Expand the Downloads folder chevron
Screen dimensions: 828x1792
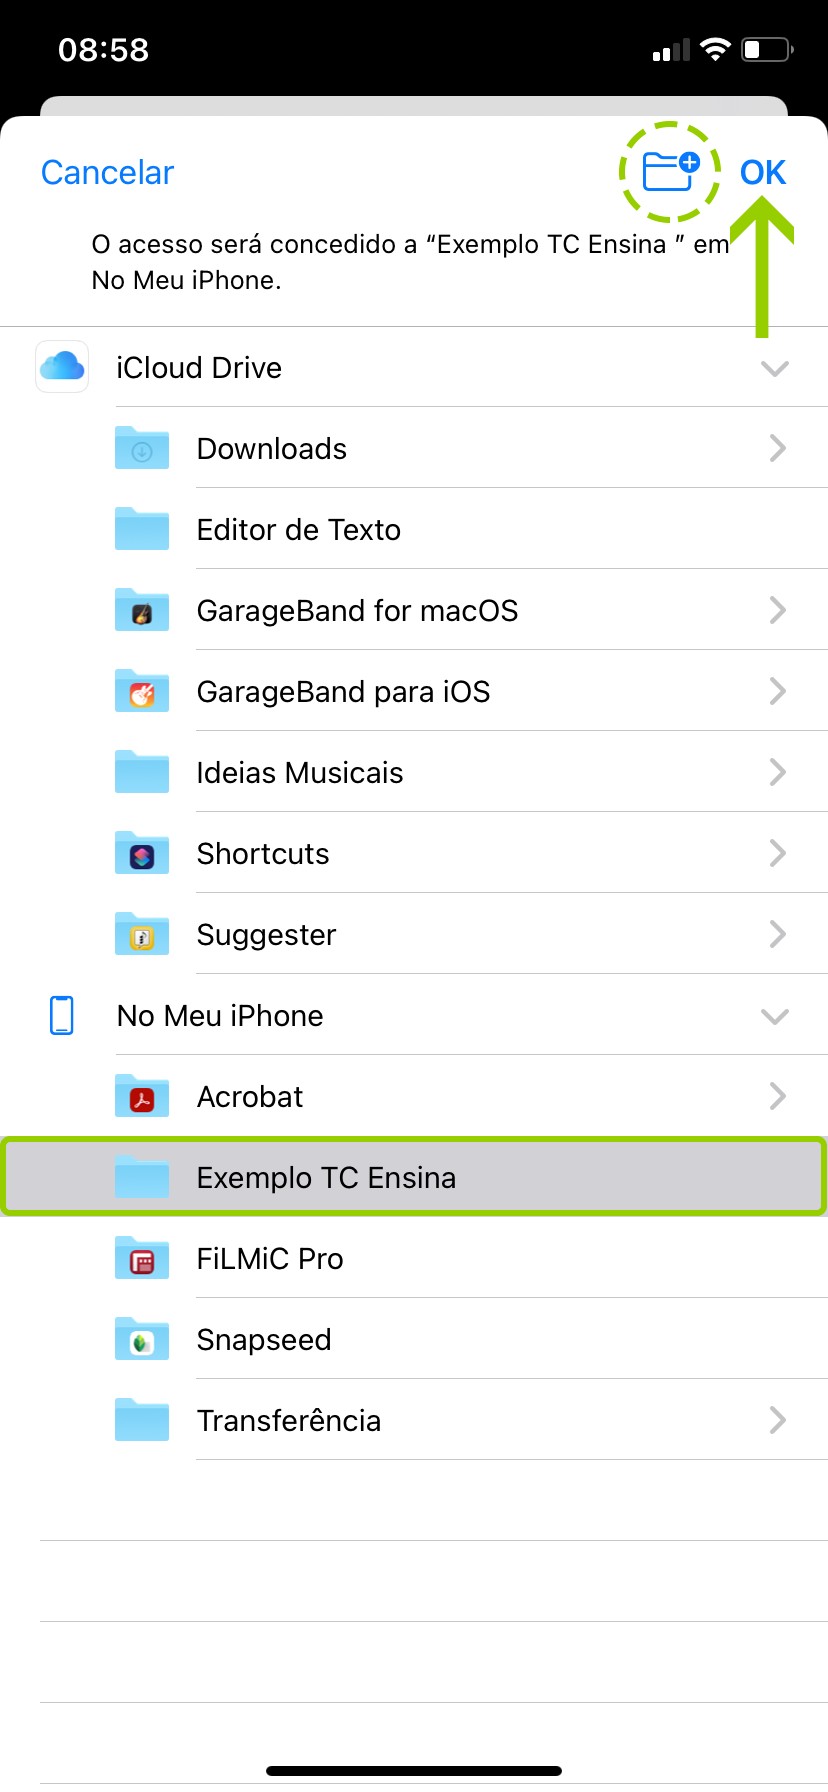point(777,448)
